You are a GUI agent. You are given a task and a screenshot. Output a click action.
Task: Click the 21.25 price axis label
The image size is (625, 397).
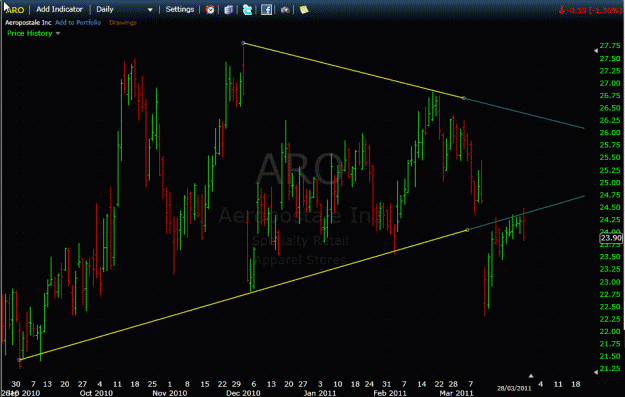pos(610,368)
